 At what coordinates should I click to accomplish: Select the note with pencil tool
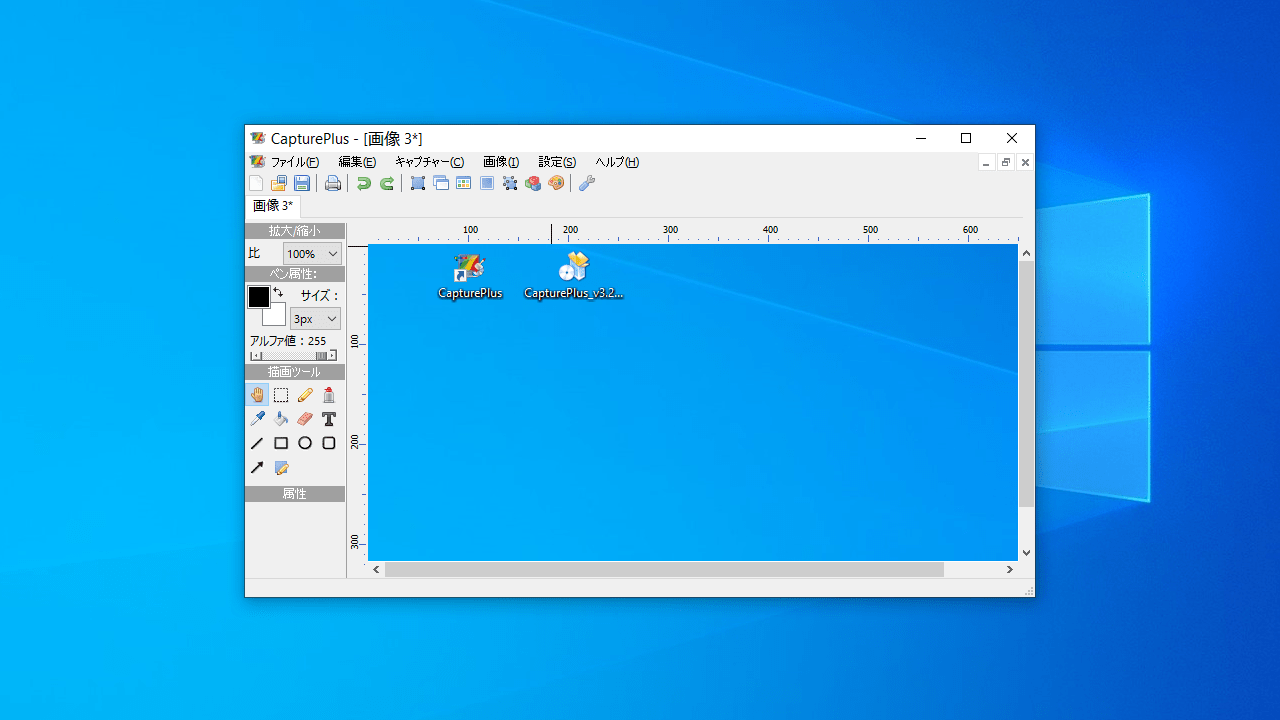click(x=281, y=467)
